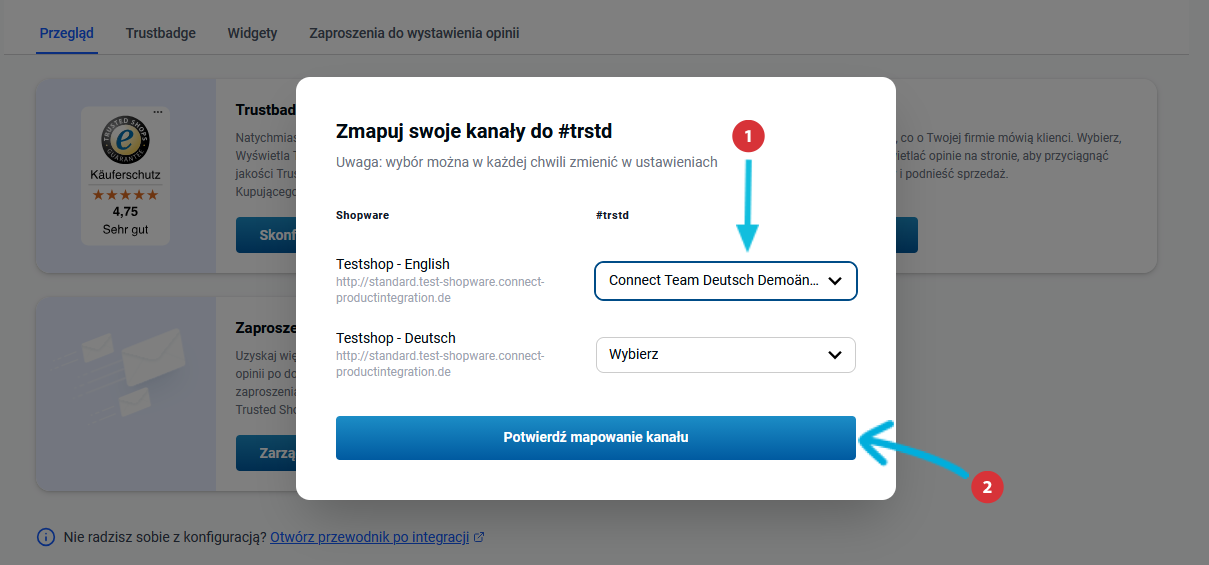Click the external link icon after integration guide

pos(480,538)
